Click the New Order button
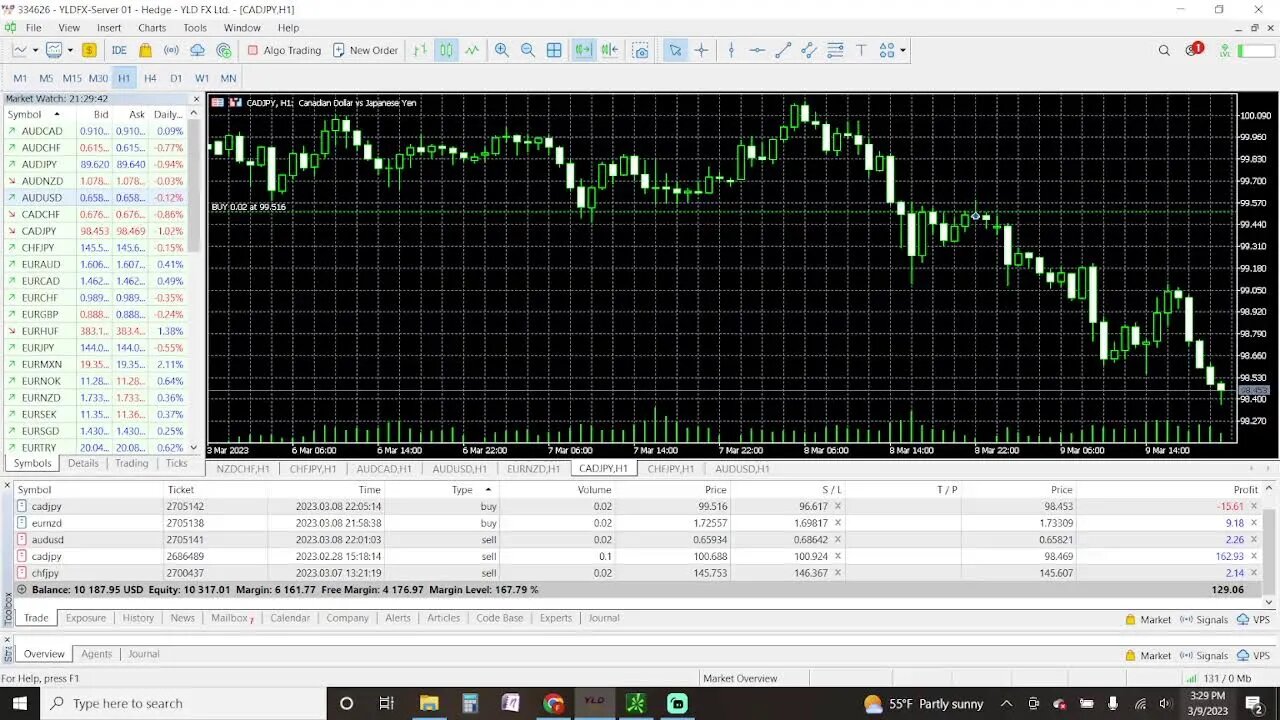This screenshot has height=720, width=1280. [365, 50]
